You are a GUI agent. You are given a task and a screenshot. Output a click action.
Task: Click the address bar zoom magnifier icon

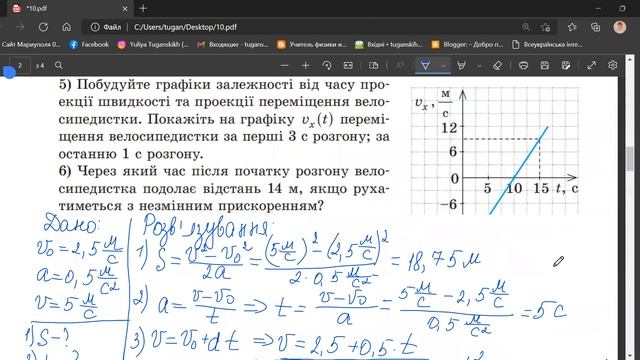pos(526,27)
